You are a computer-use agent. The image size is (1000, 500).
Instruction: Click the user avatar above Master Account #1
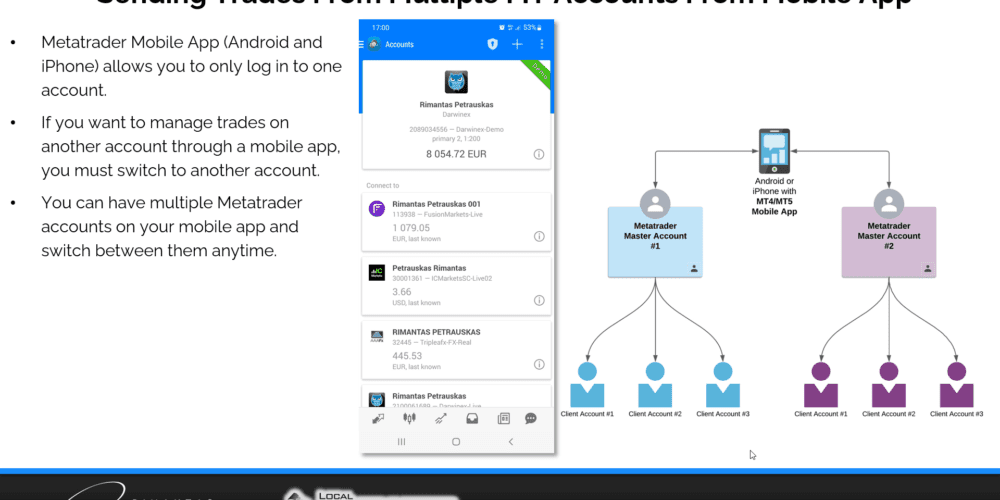click(655, 204)
